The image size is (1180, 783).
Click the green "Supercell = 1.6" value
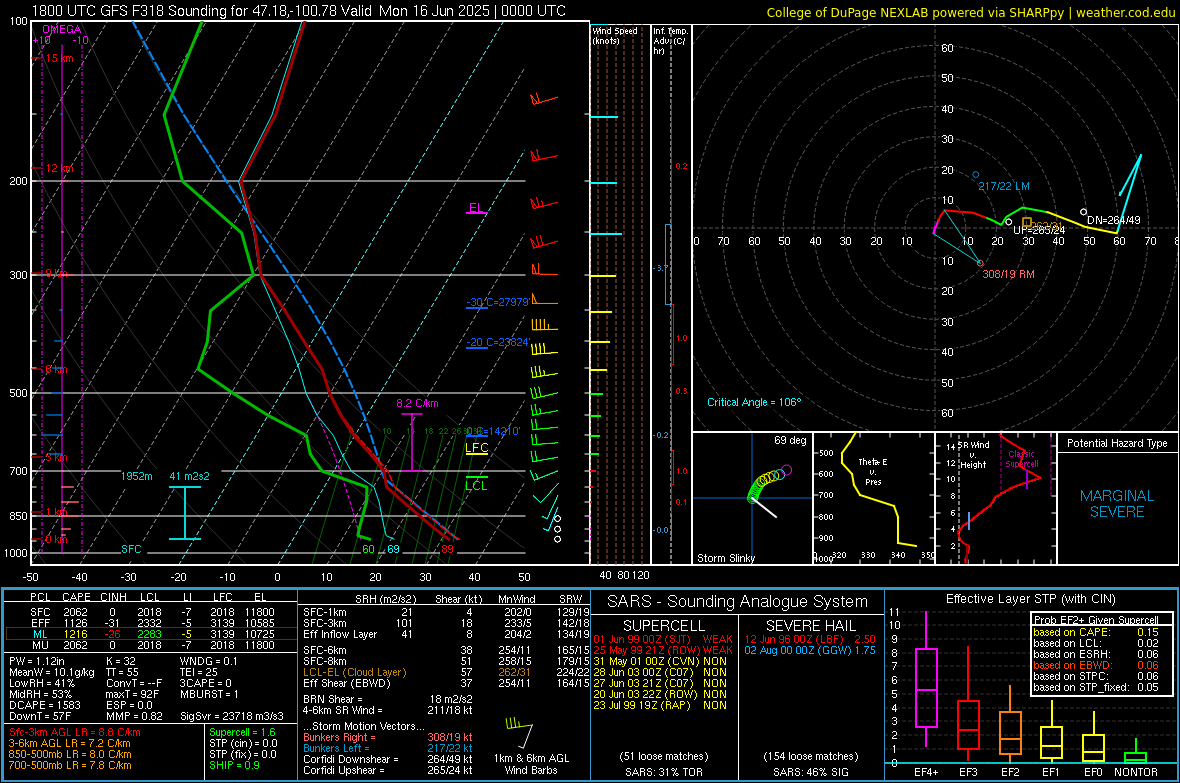pos(242,732)
